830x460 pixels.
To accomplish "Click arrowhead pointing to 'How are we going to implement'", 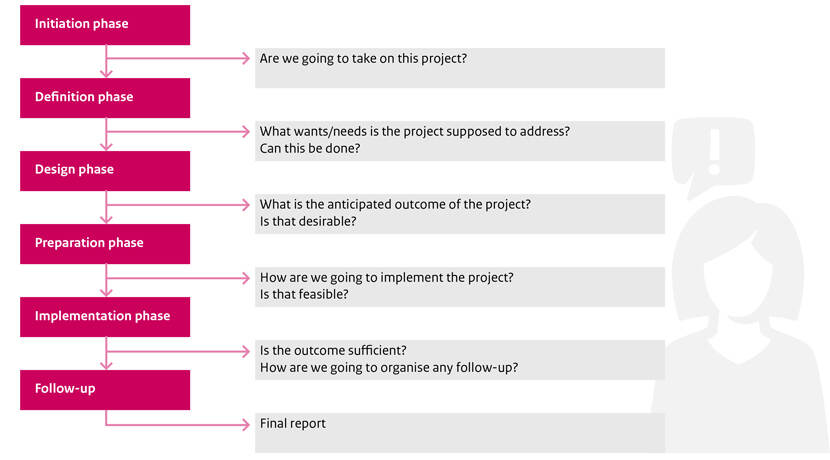I will 246,278.
